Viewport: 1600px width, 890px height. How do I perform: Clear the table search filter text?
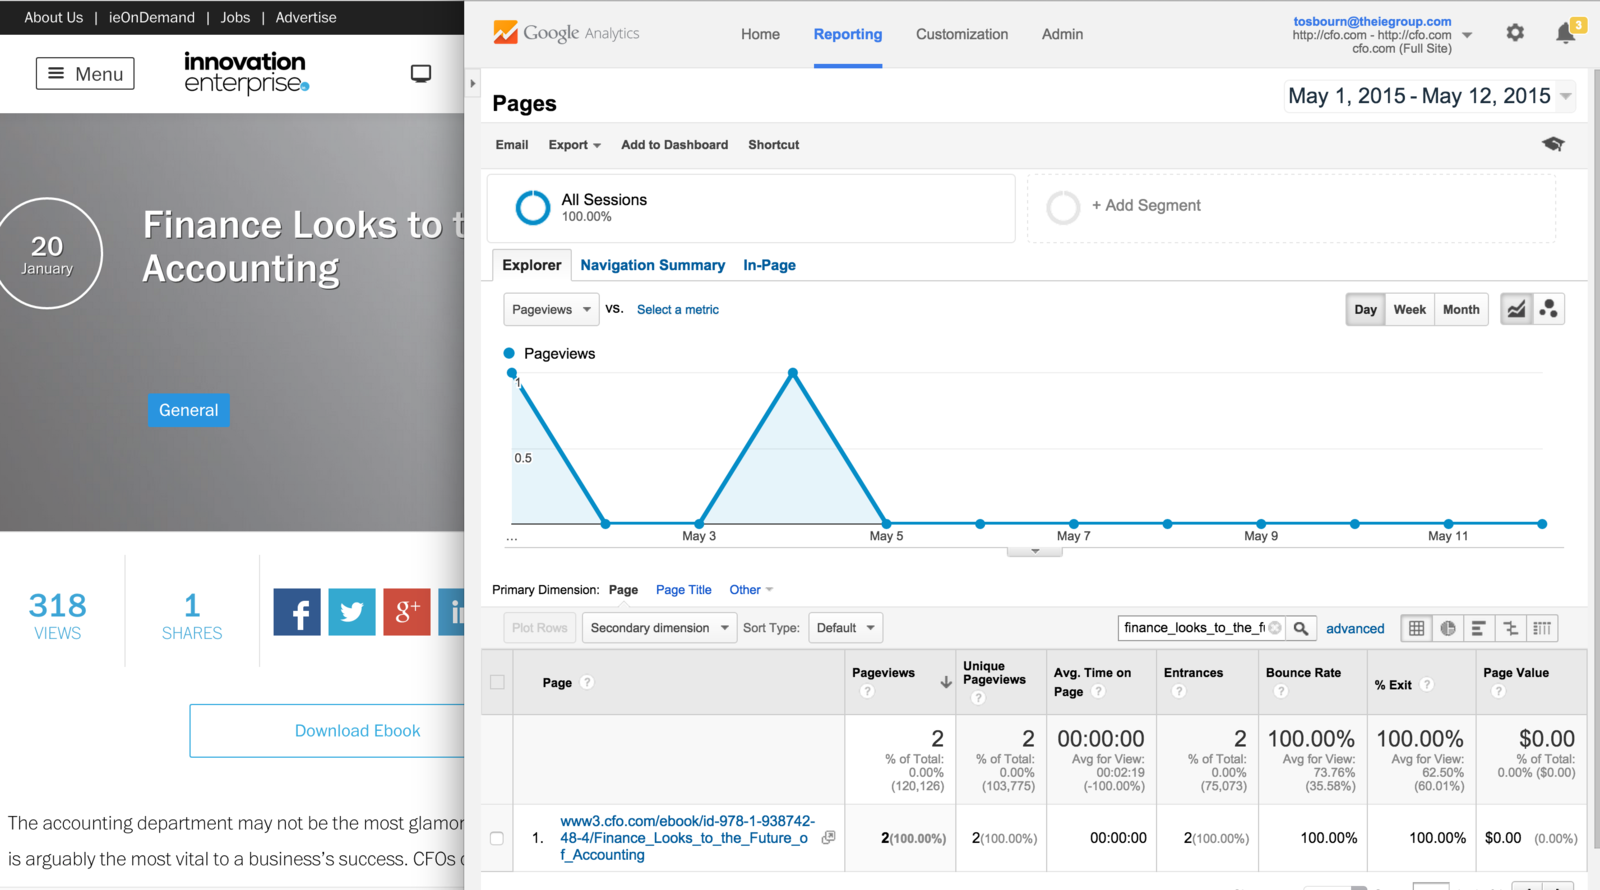(x=1275, y=628)
